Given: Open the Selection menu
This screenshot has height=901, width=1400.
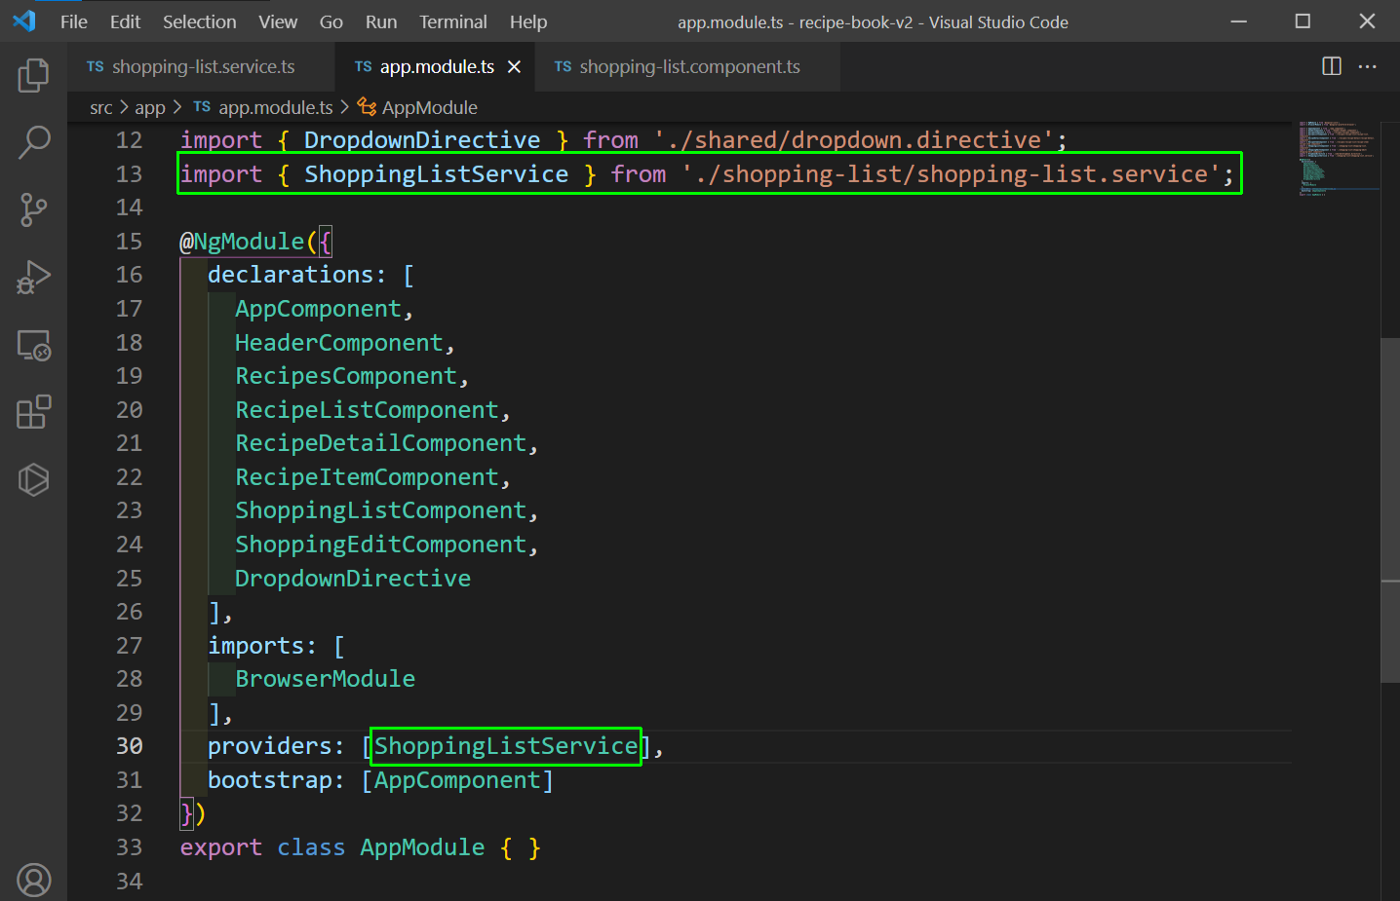Looking at the screenshot, I should click(x=199, y=21).
